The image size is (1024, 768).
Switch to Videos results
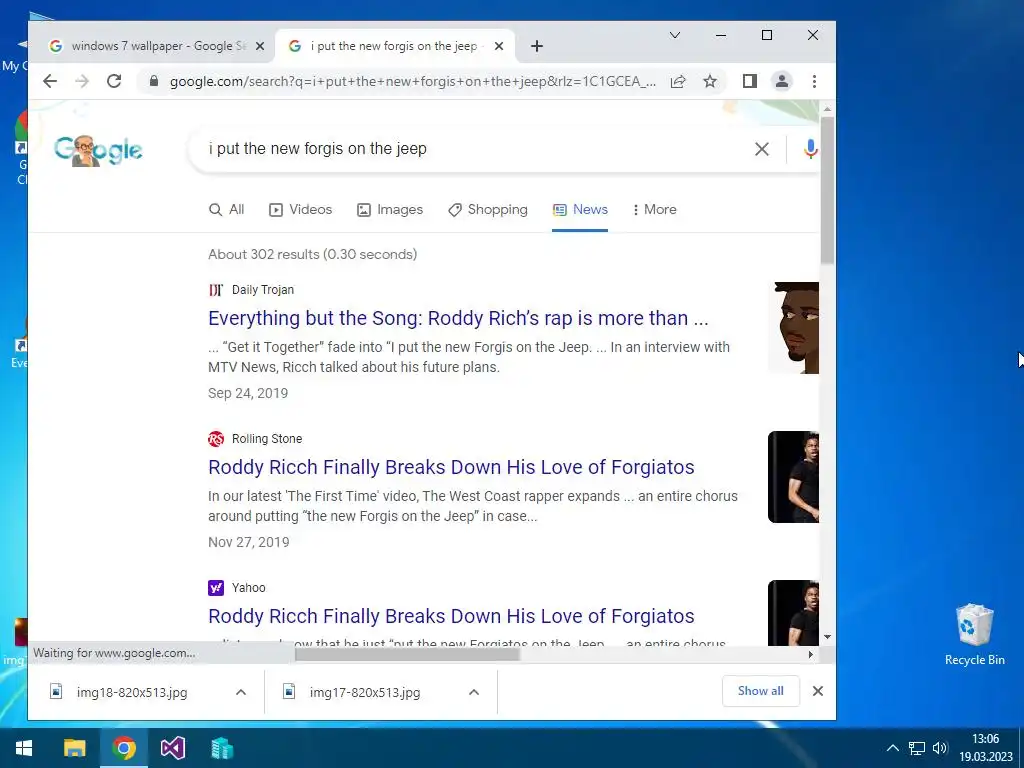point(300,210)
